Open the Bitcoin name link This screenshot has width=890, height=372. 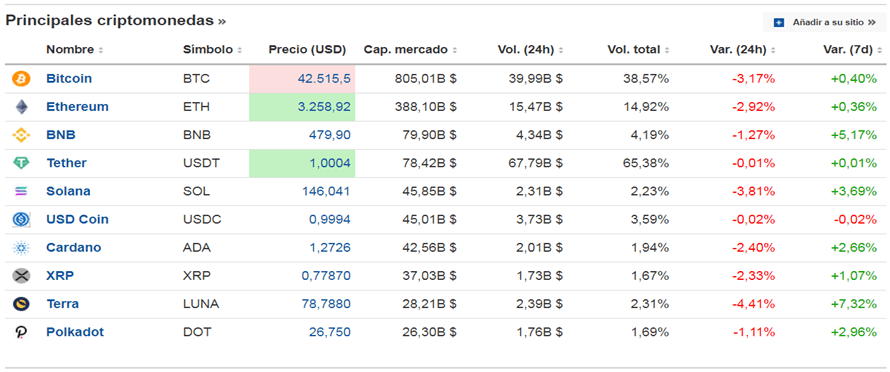pos(69,78)
